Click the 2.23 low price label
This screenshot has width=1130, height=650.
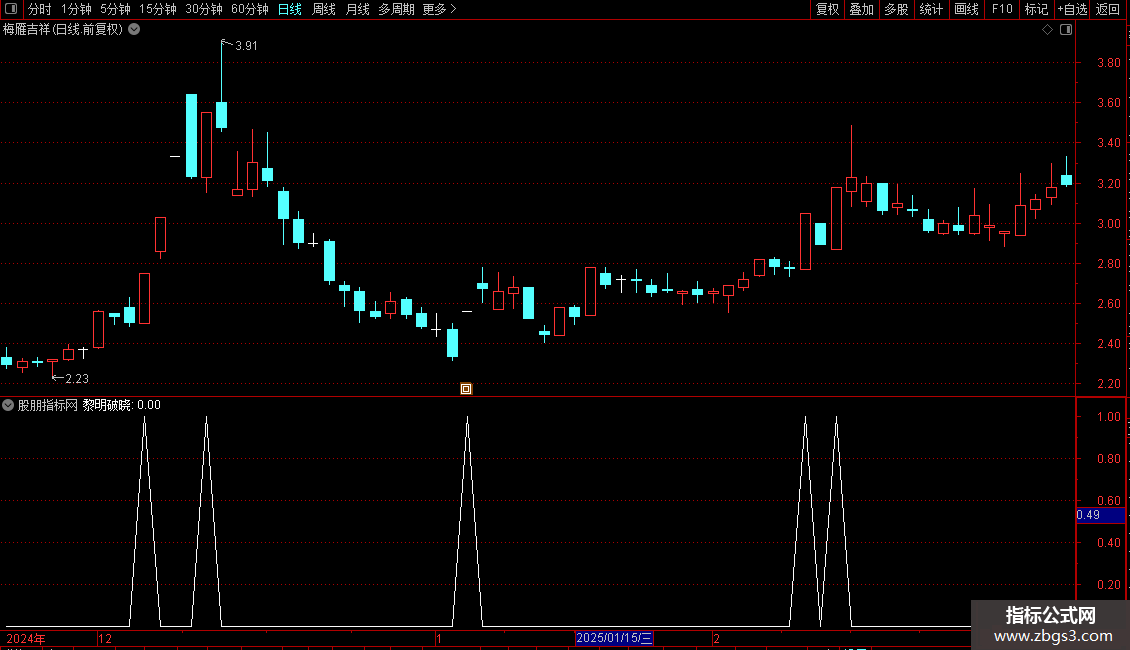point(77,378)
